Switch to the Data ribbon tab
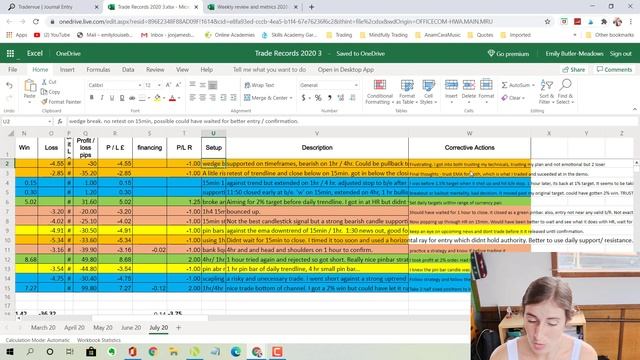The height and width of the screenshot is (360, 640). (128, 69)
